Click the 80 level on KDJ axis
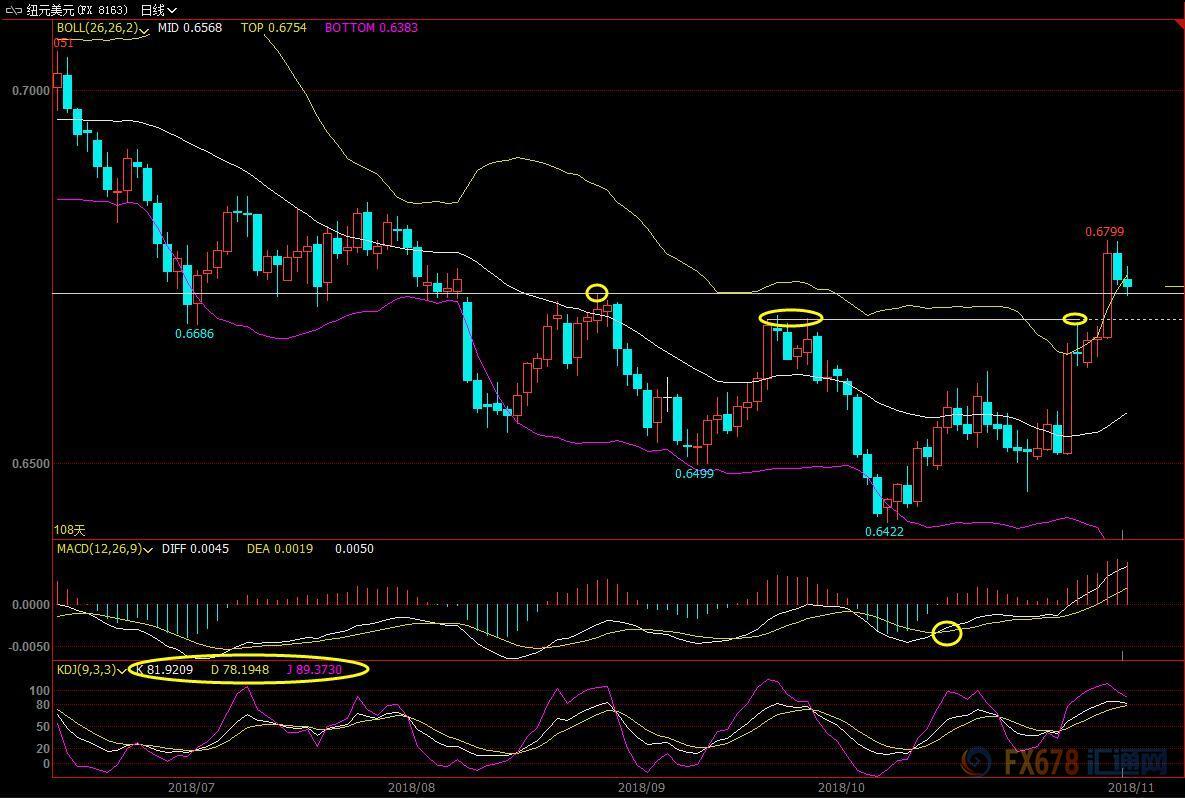 click(x=43, y=705)
